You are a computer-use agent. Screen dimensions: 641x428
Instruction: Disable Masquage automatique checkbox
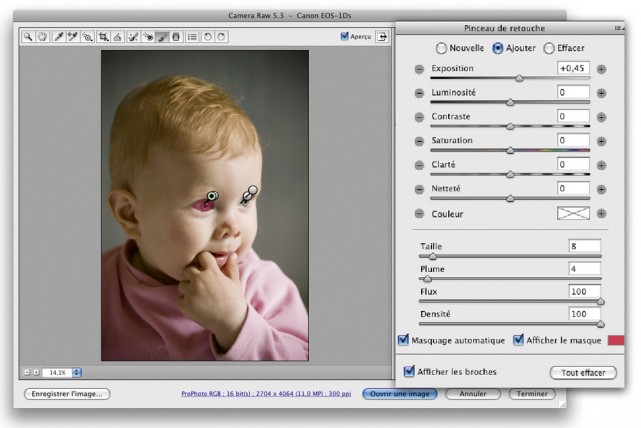coord(403,340)
